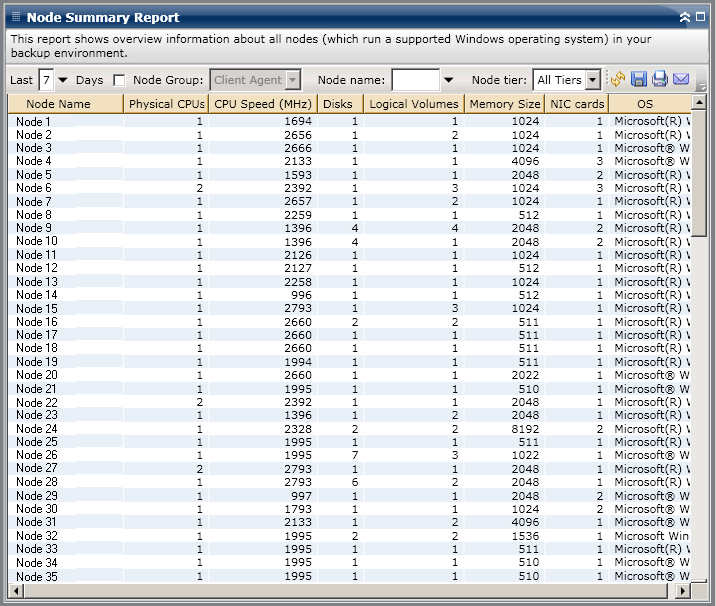716x606 pixels.
Task: Select the Node 29 row
Action: pos(349,496)
